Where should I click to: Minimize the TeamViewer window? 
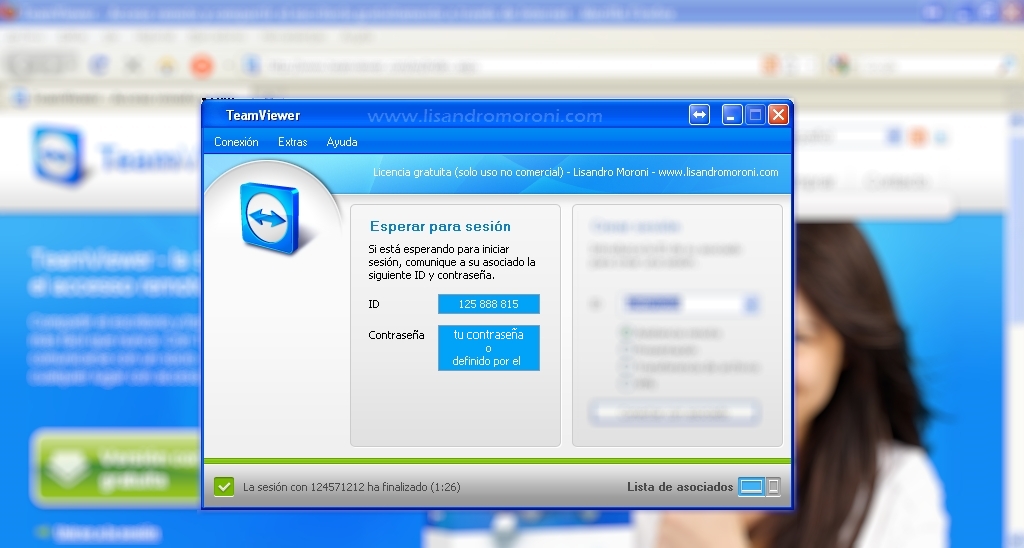tap(731, 115)
